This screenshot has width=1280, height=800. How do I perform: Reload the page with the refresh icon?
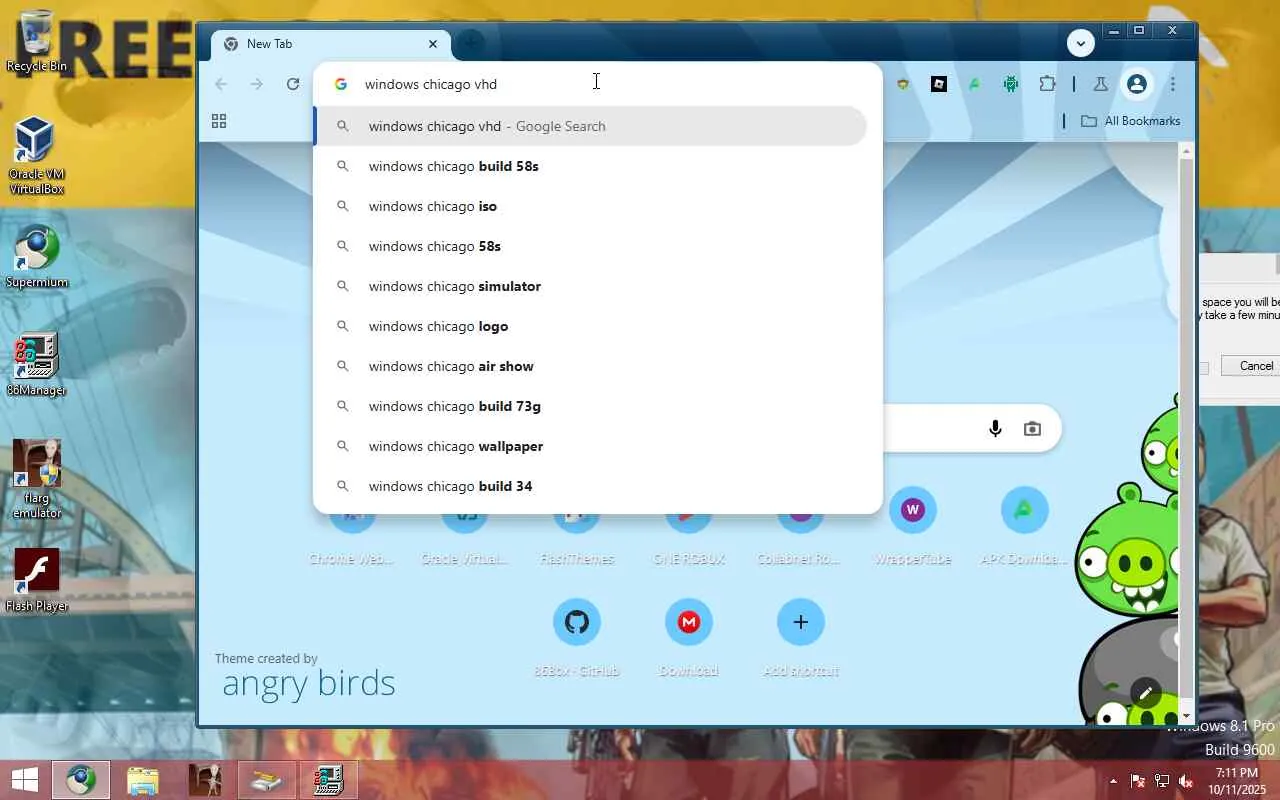(293, 84)
